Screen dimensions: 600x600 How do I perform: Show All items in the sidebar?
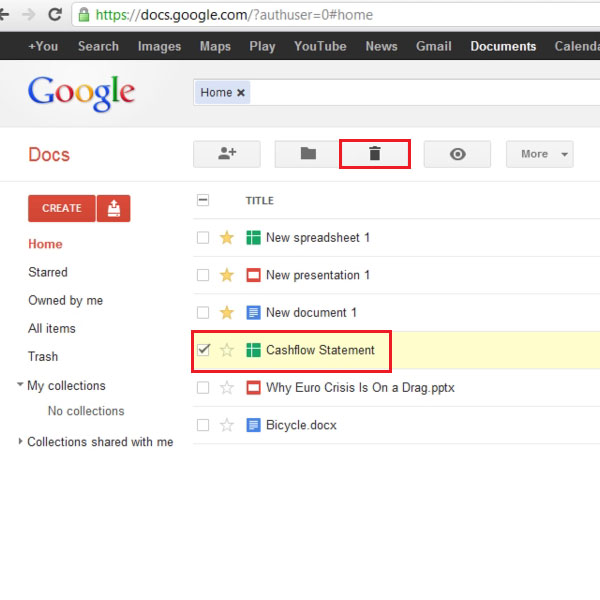coord(52,328)
